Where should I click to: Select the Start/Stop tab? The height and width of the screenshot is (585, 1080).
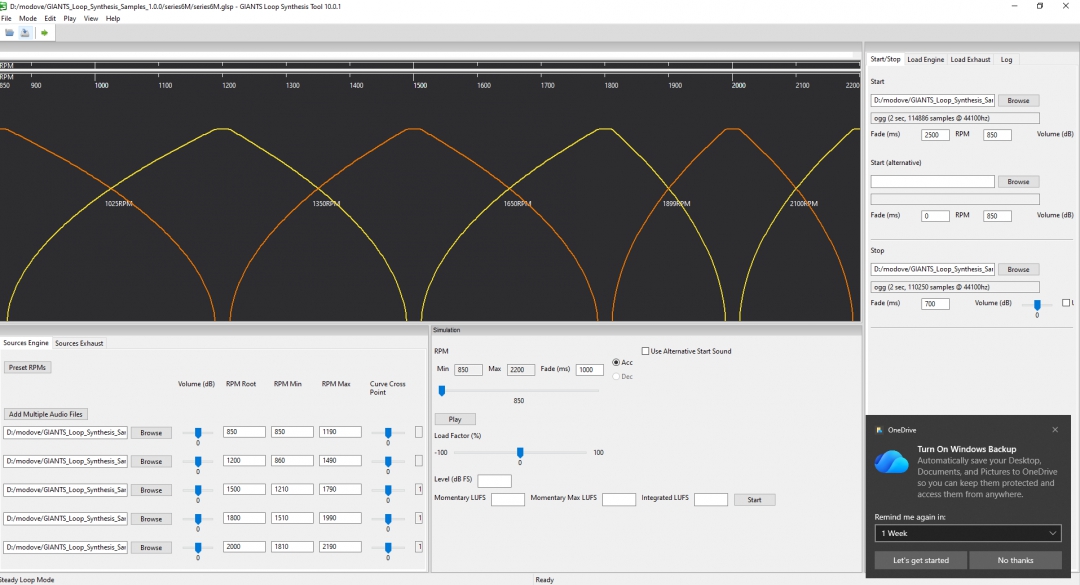coord(885,59)
